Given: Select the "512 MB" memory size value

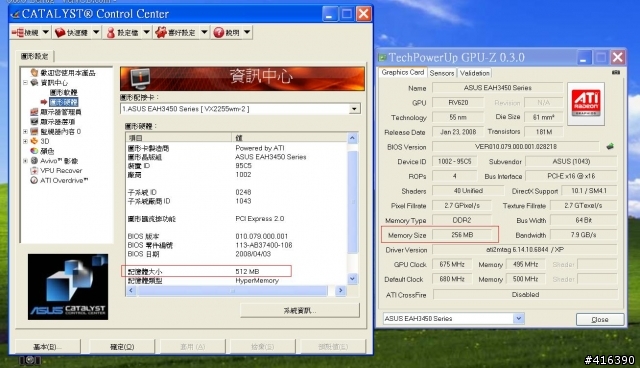Looking at the screenshot, I should [247, 271].
